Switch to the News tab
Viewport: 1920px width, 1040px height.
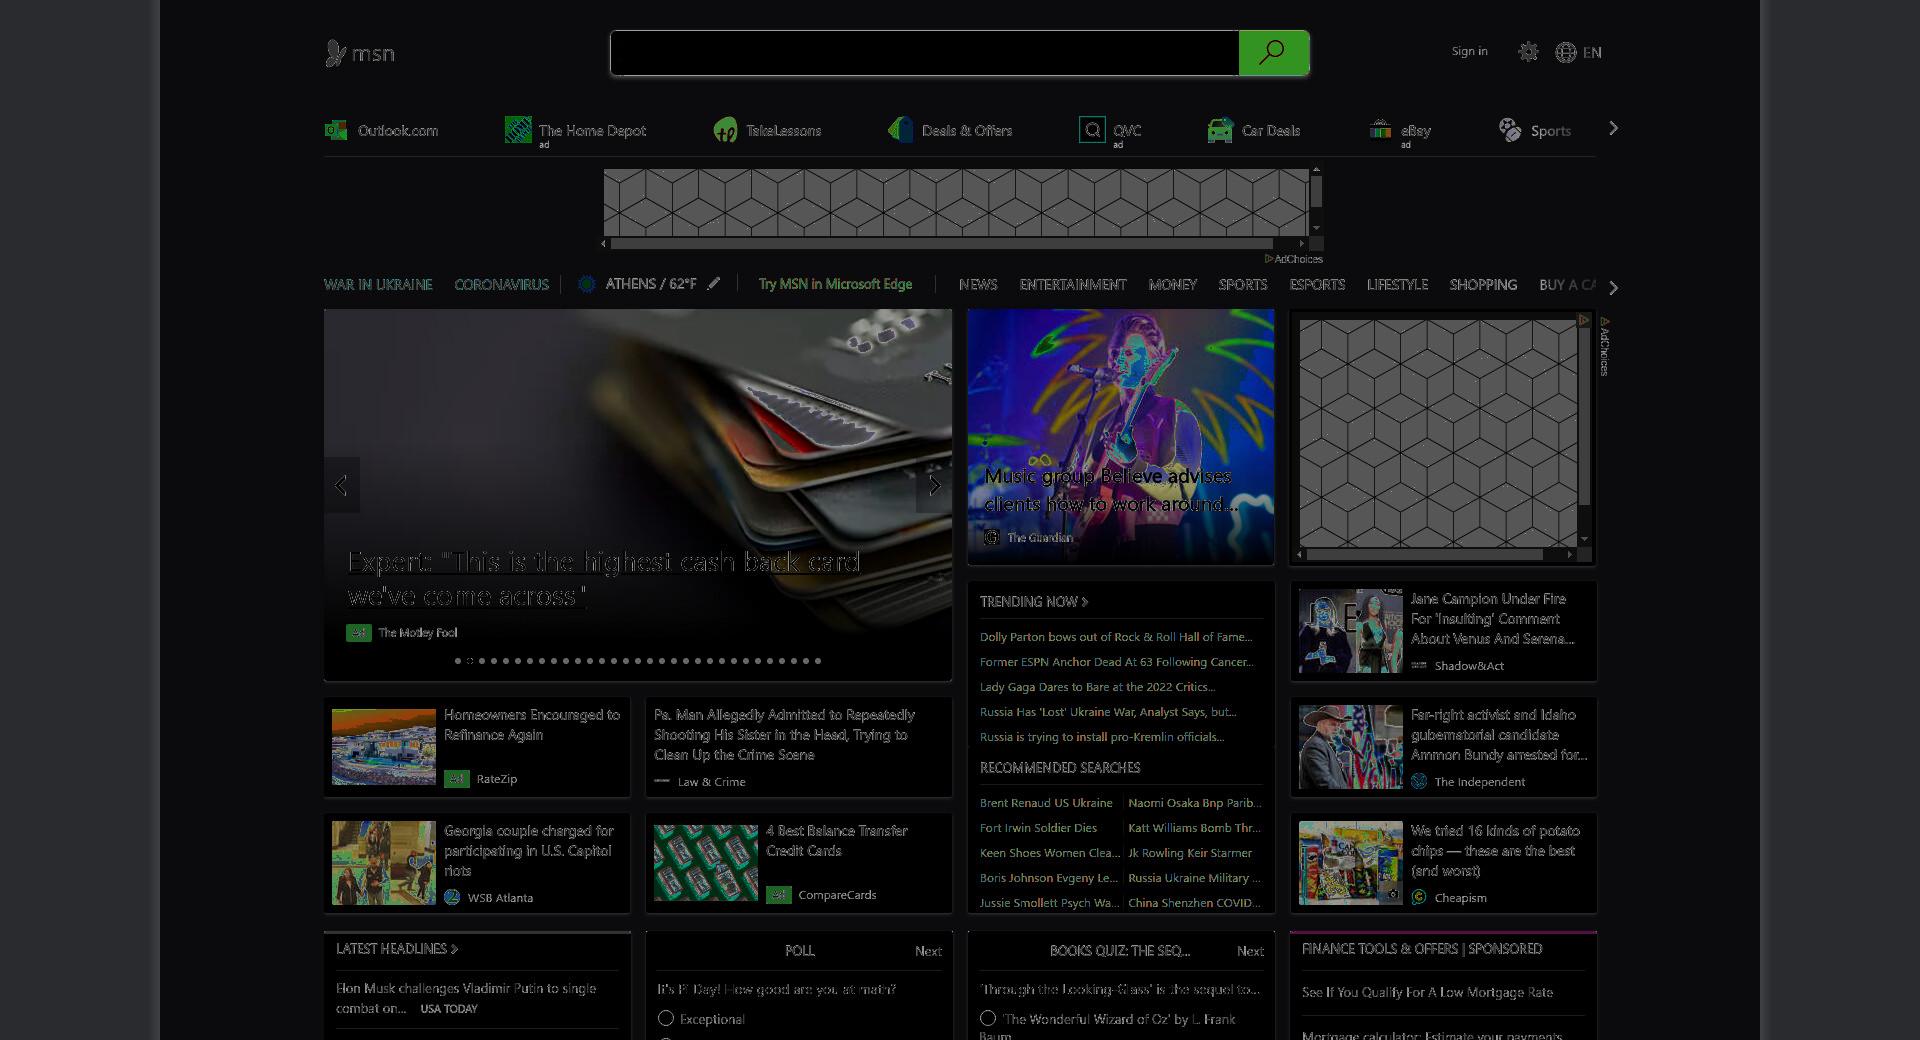[978, 284]
